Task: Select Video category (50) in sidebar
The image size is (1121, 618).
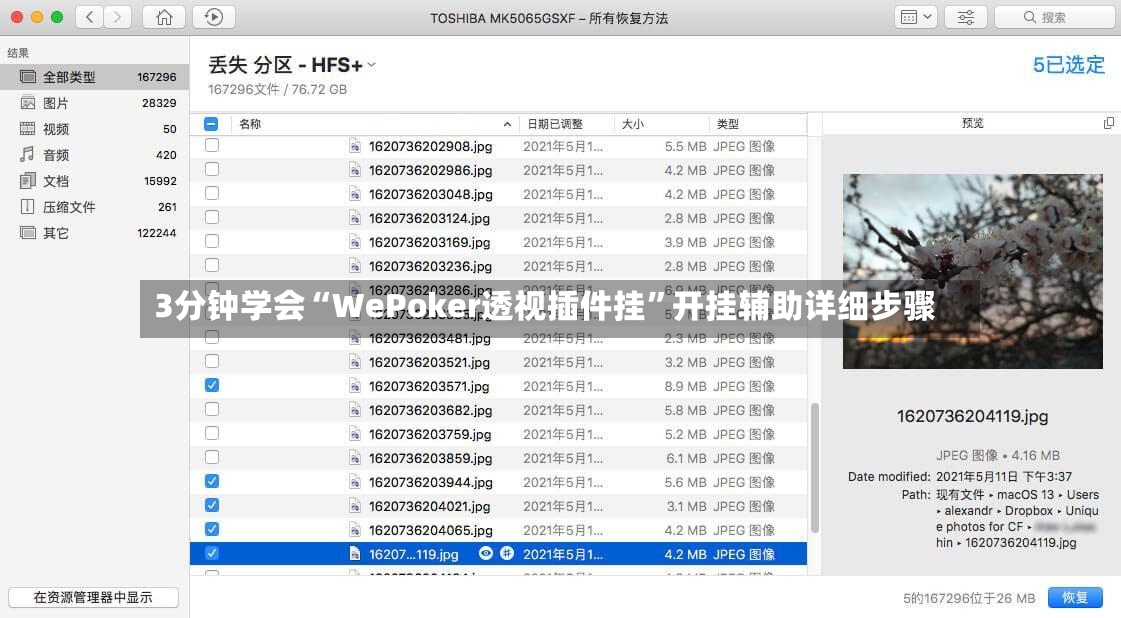Action: click(x=94, y=129)
